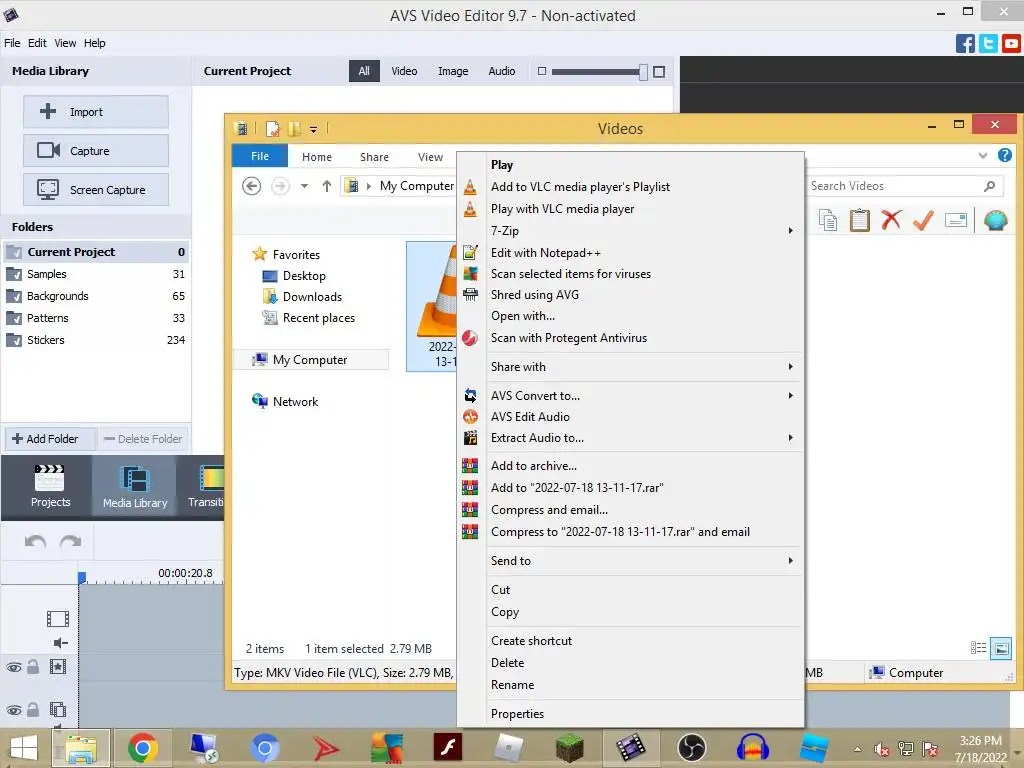Click the redo arrow in AVS timeline toolbar
The image size is (1024, 768).
(x=70, y=541)
